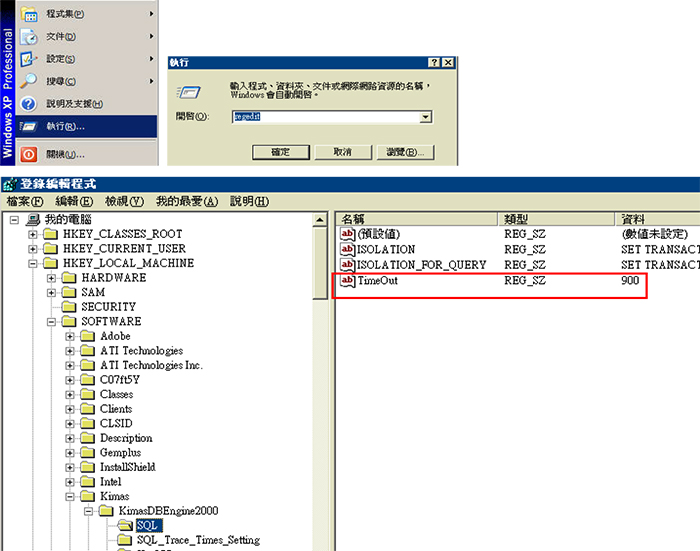Select the My Computer icon in tree

(x=33, y=219)
